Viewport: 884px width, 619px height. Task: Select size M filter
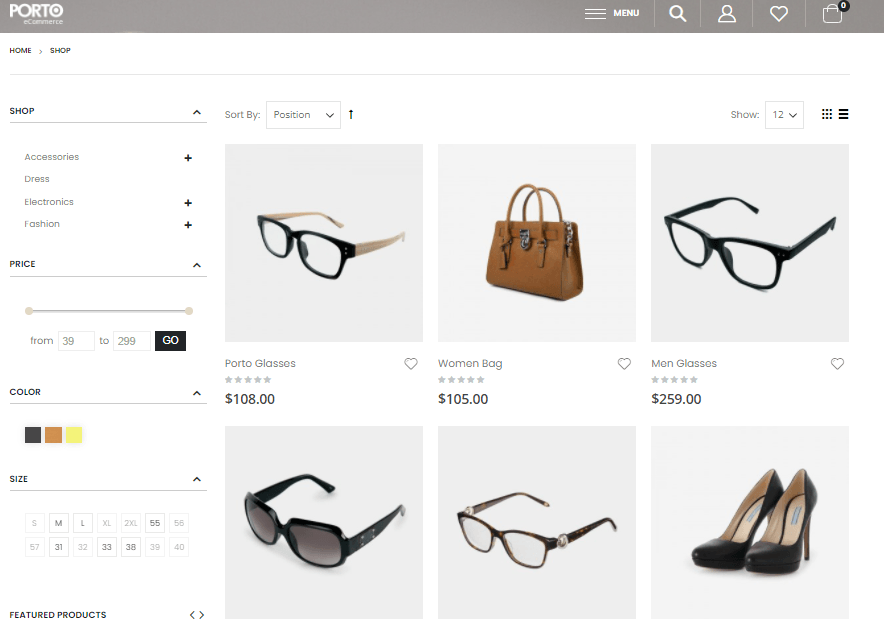[x=59, y=523]
